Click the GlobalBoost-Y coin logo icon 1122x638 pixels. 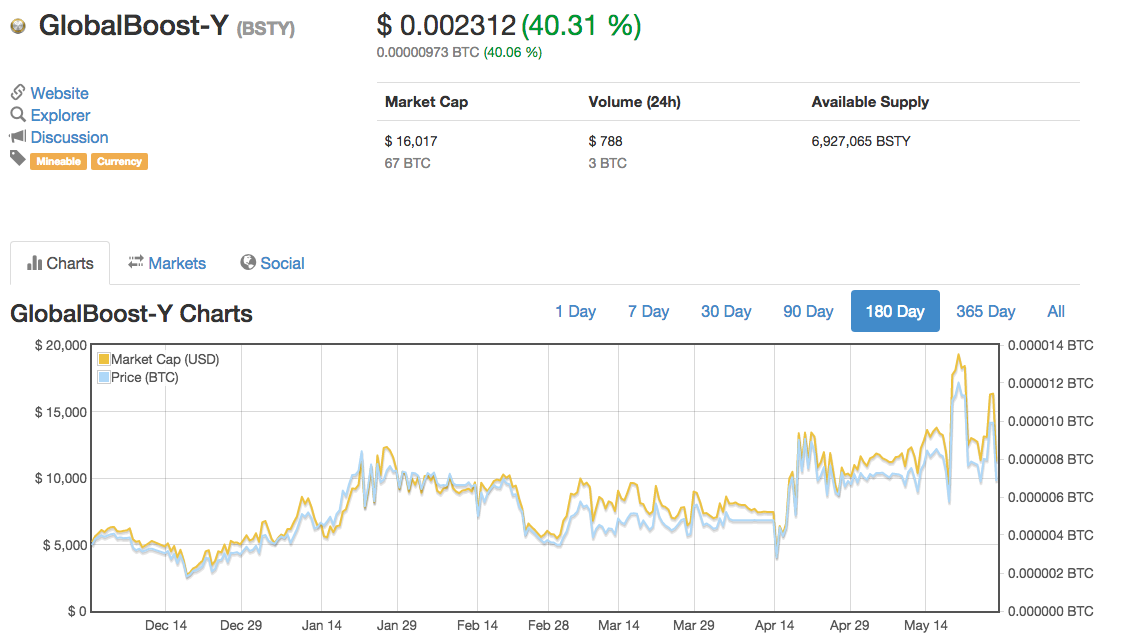18,26
